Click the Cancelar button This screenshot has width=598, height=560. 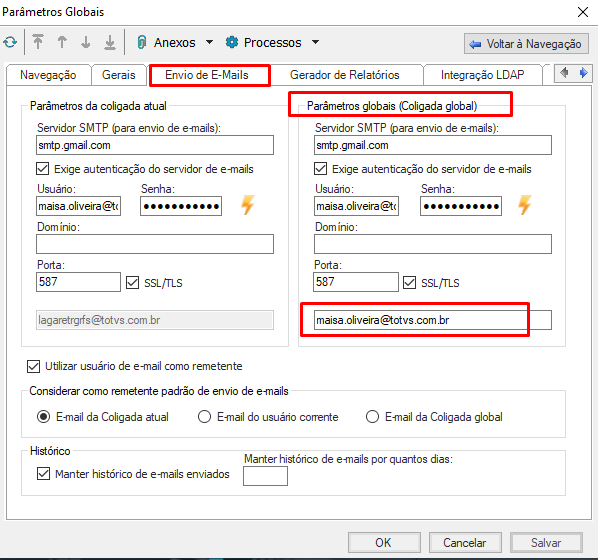[x=465, y=542]
